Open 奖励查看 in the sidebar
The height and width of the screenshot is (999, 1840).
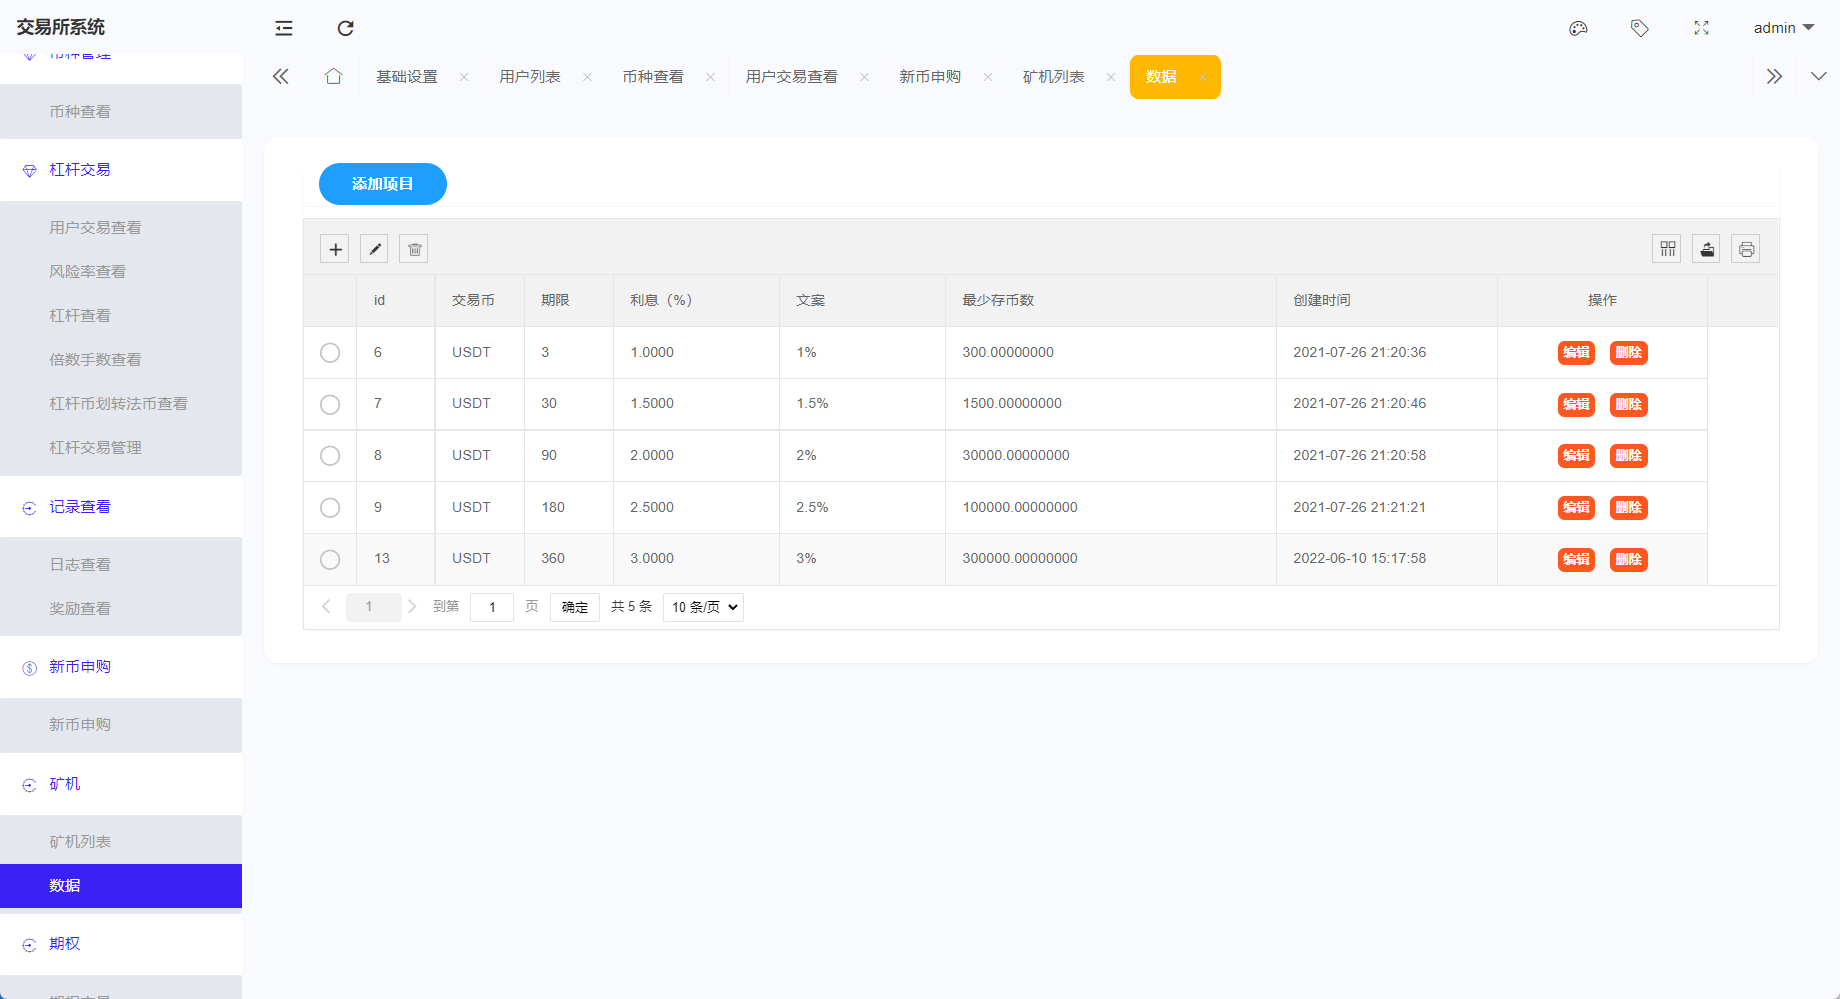121,609
